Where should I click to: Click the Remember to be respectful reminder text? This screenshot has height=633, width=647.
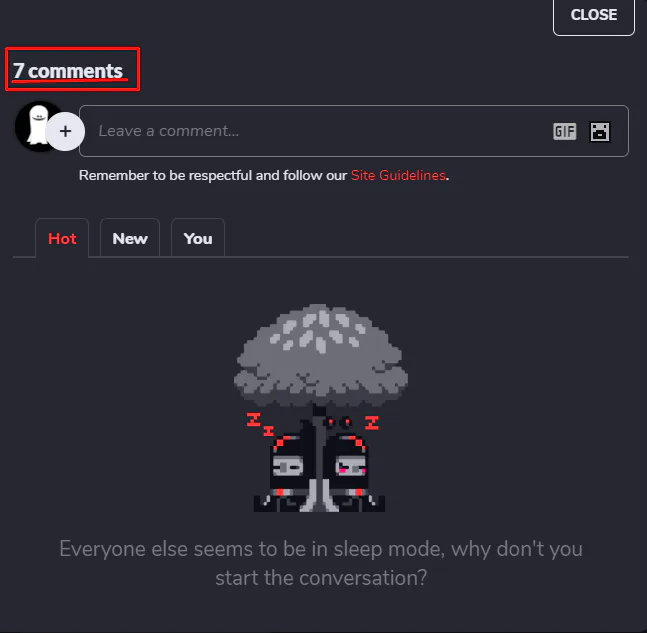264,175
